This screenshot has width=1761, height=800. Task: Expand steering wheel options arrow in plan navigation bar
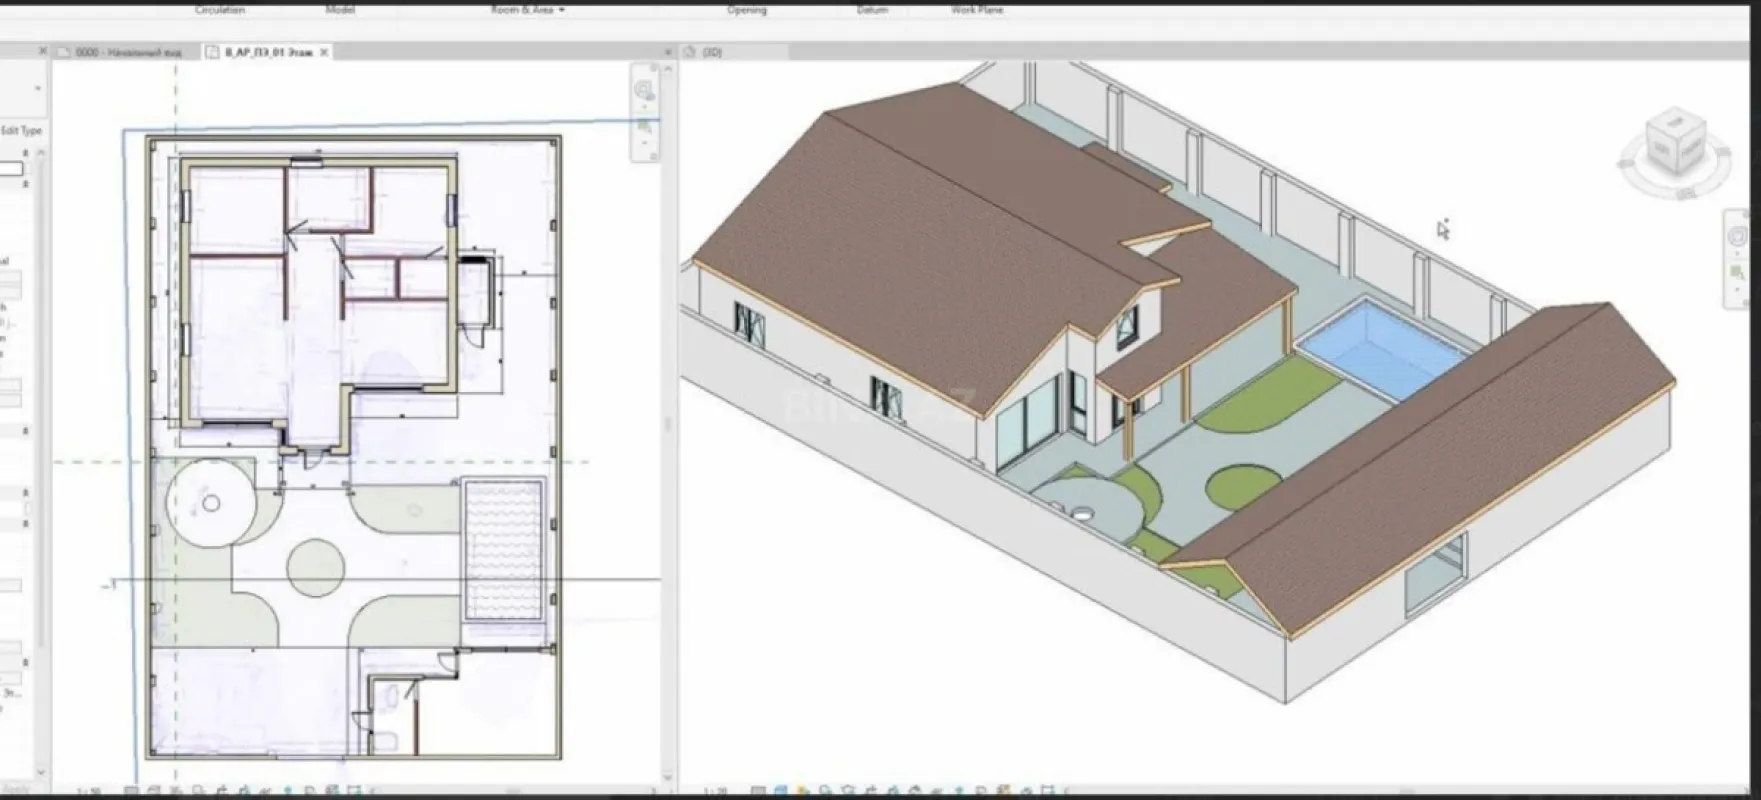tap(644, 106)
